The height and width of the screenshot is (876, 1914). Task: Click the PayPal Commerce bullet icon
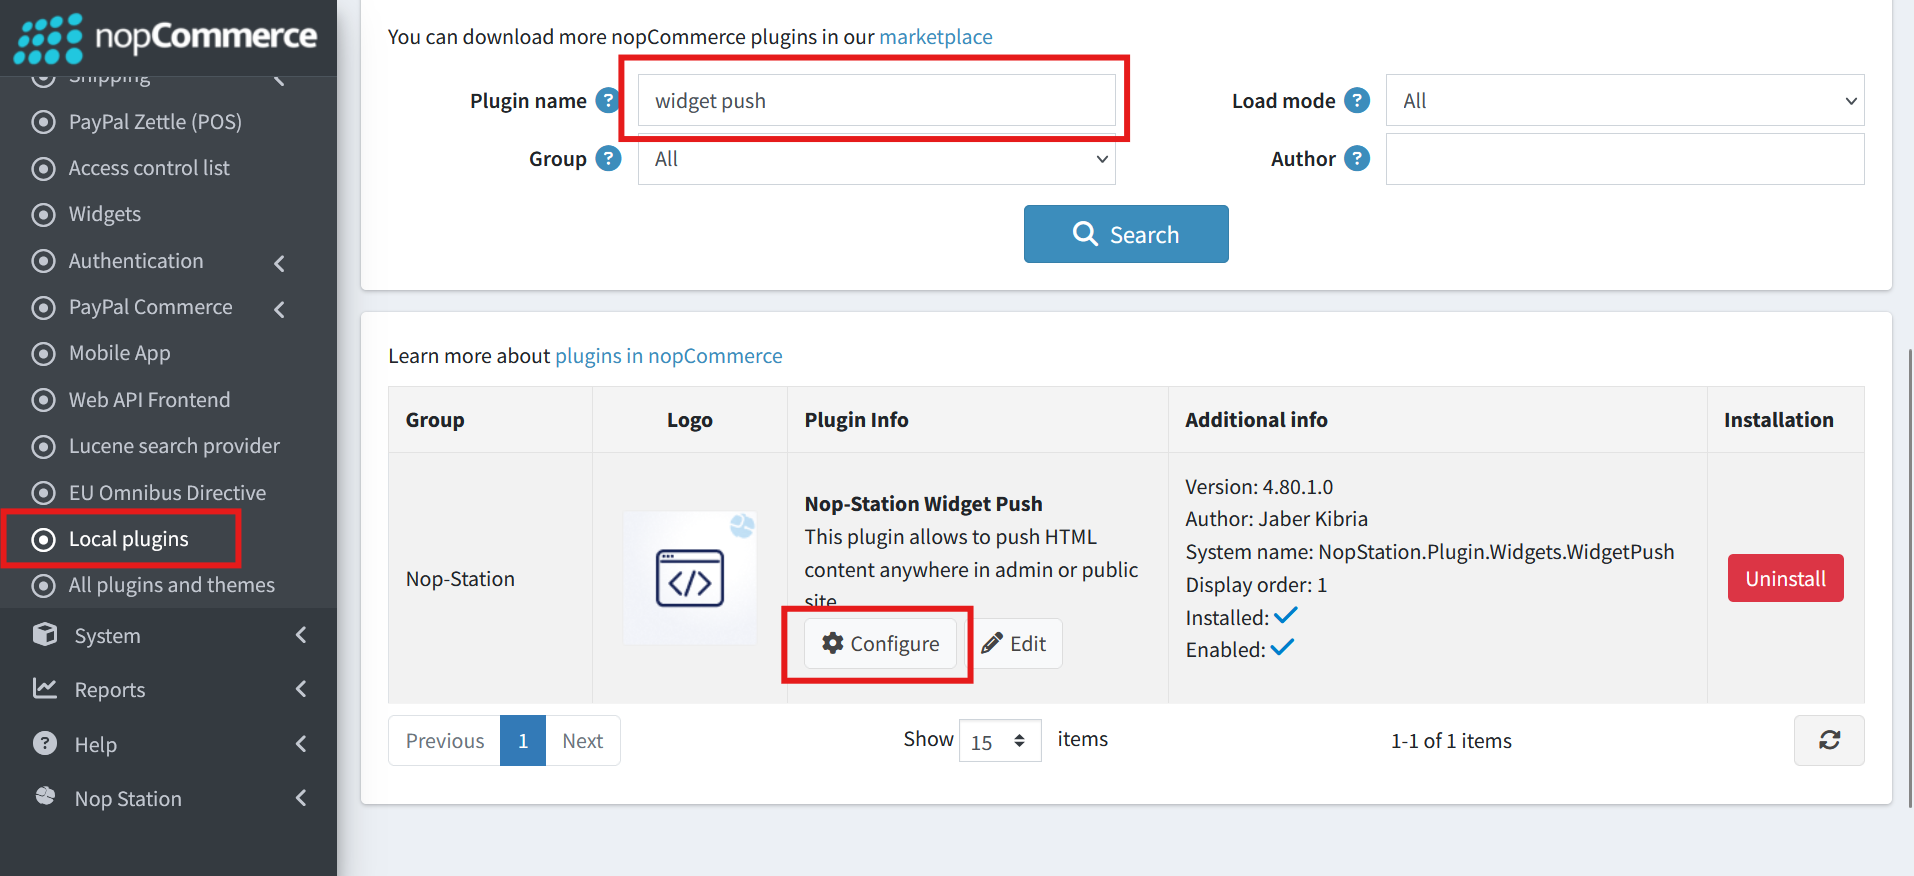(x=43, y=307)
